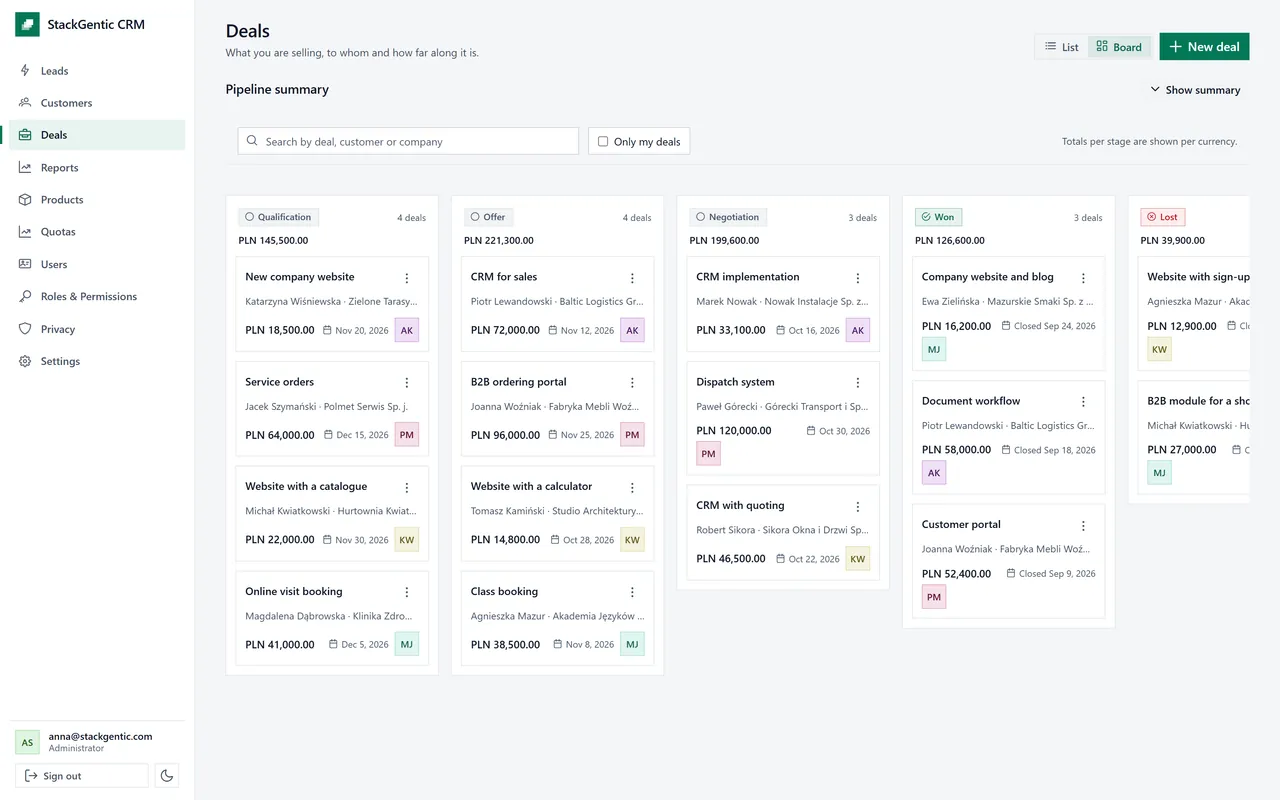1280x800 pixels.
Task: Open kebab menu on CRM for sales card
Action: [x=632, y=278]
